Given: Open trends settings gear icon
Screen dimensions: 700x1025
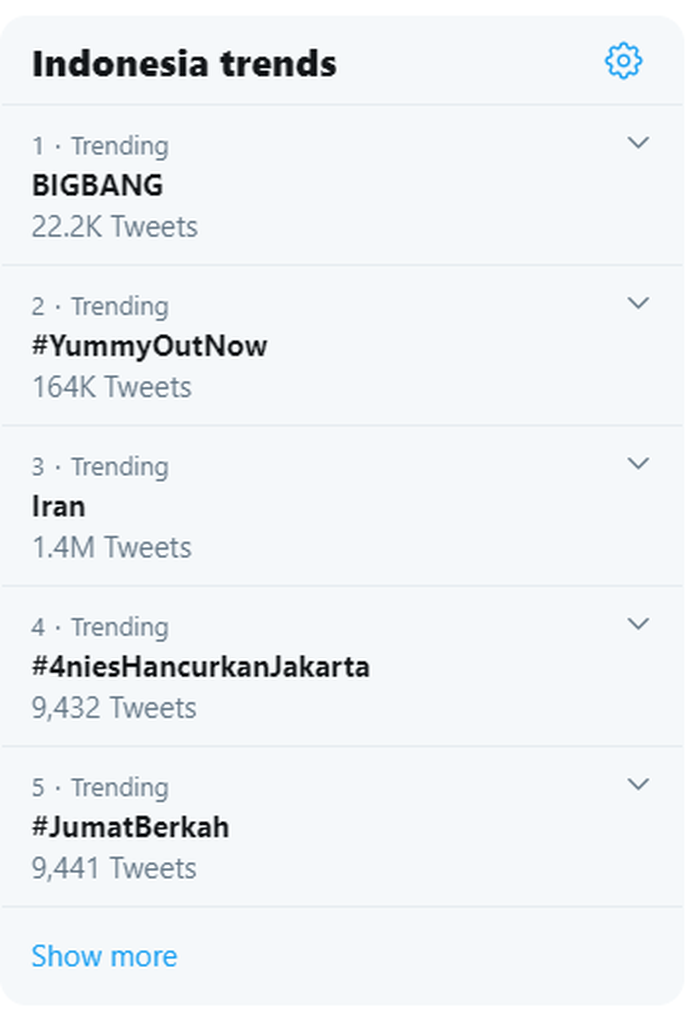Looking at the screenshot, I should pyautogui.click(x=624, y=61).
